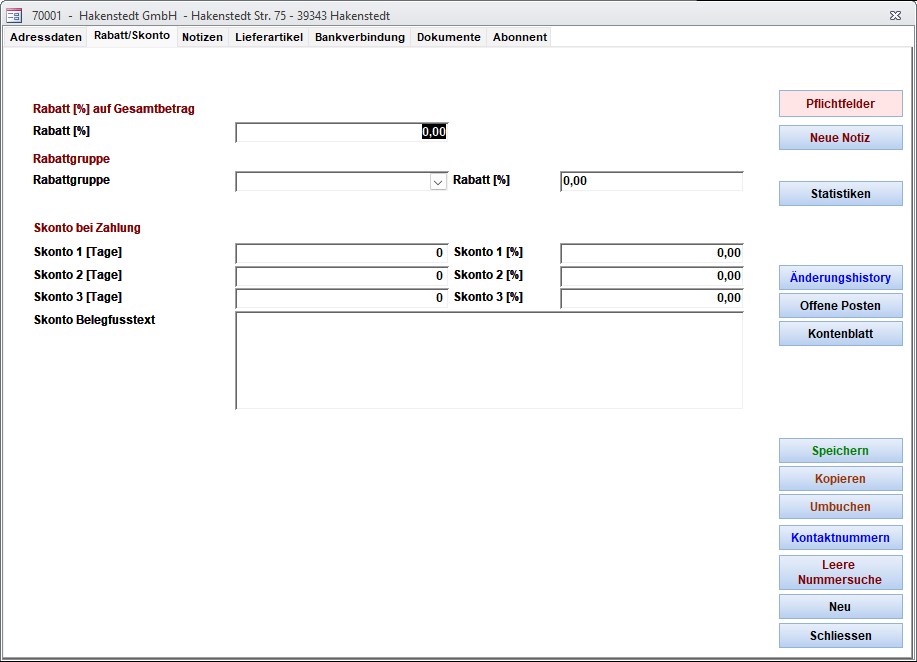Click the Rabatt [%] total amount field
The height and width of the screenshot is (662, 917).
(x=341, y=132)
